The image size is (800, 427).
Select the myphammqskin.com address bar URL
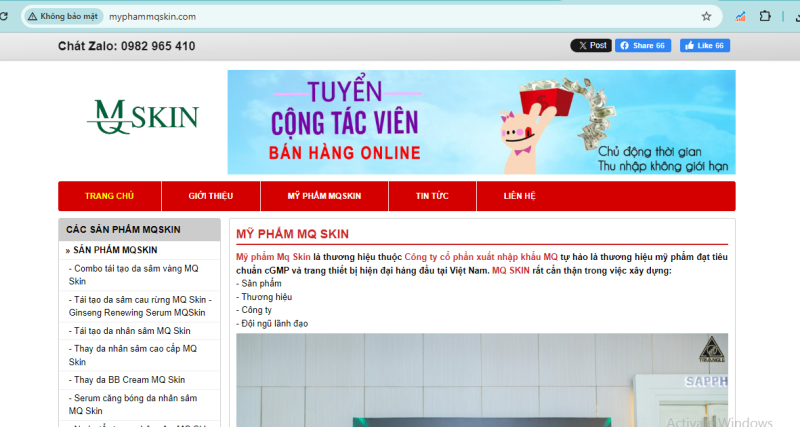(153, 17)
